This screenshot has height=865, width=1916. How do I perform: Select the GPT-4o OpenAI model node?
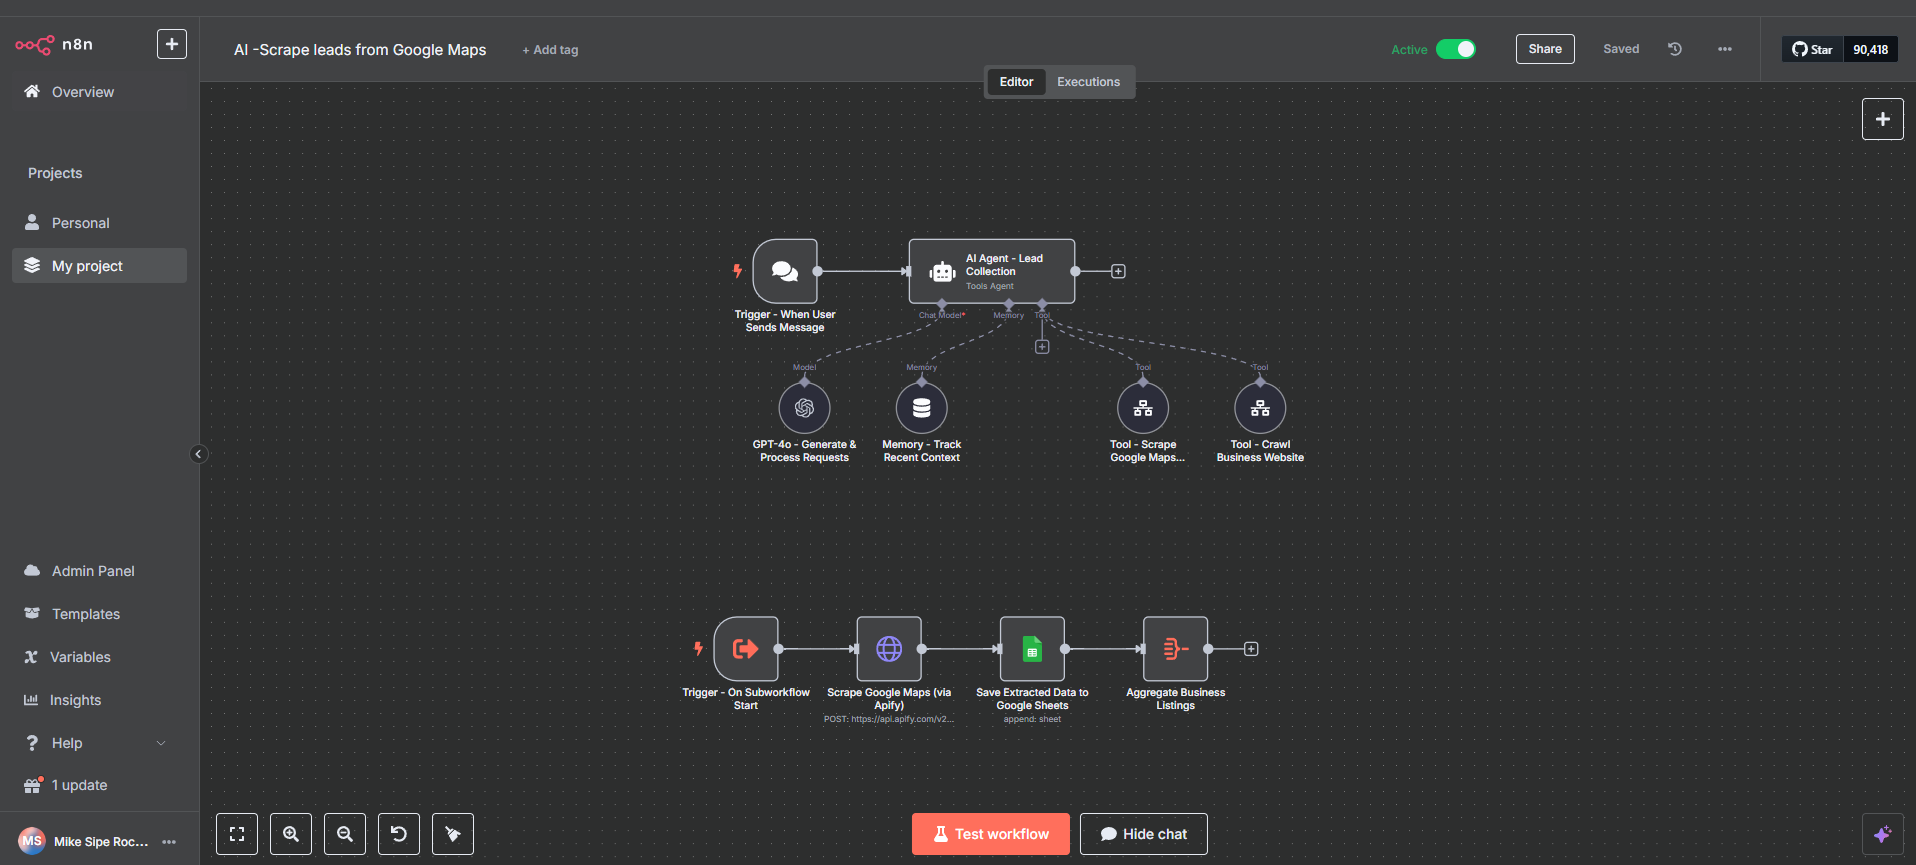click(x=805, y=408)
